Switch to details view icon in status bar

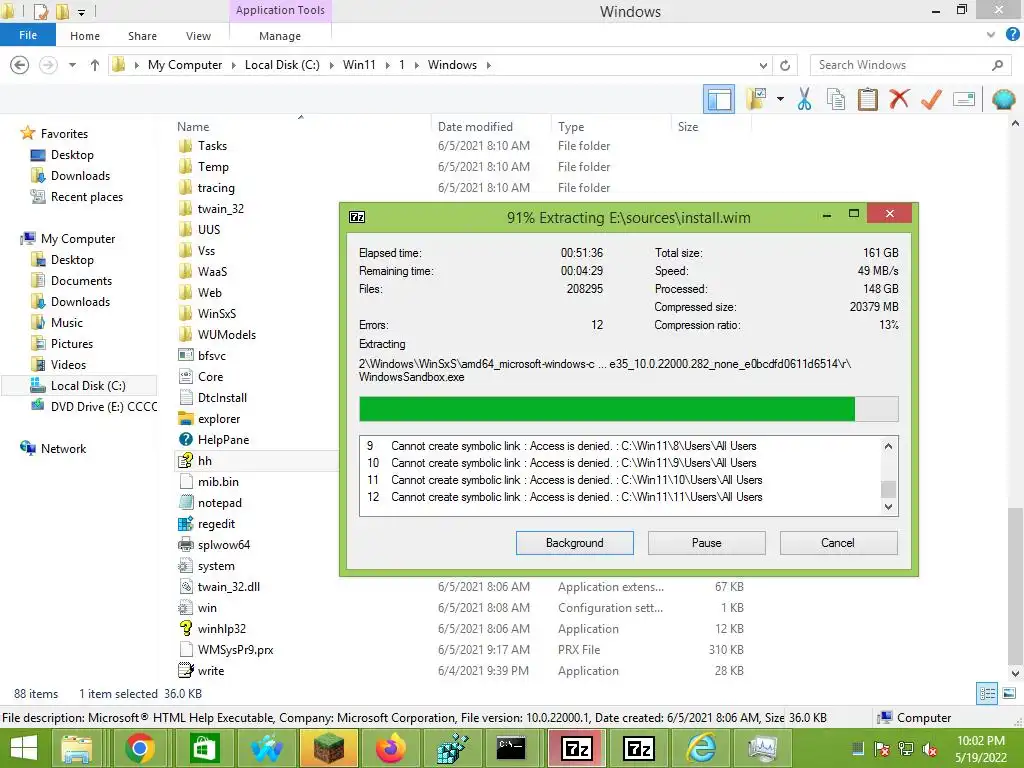(x=987, y=694)
